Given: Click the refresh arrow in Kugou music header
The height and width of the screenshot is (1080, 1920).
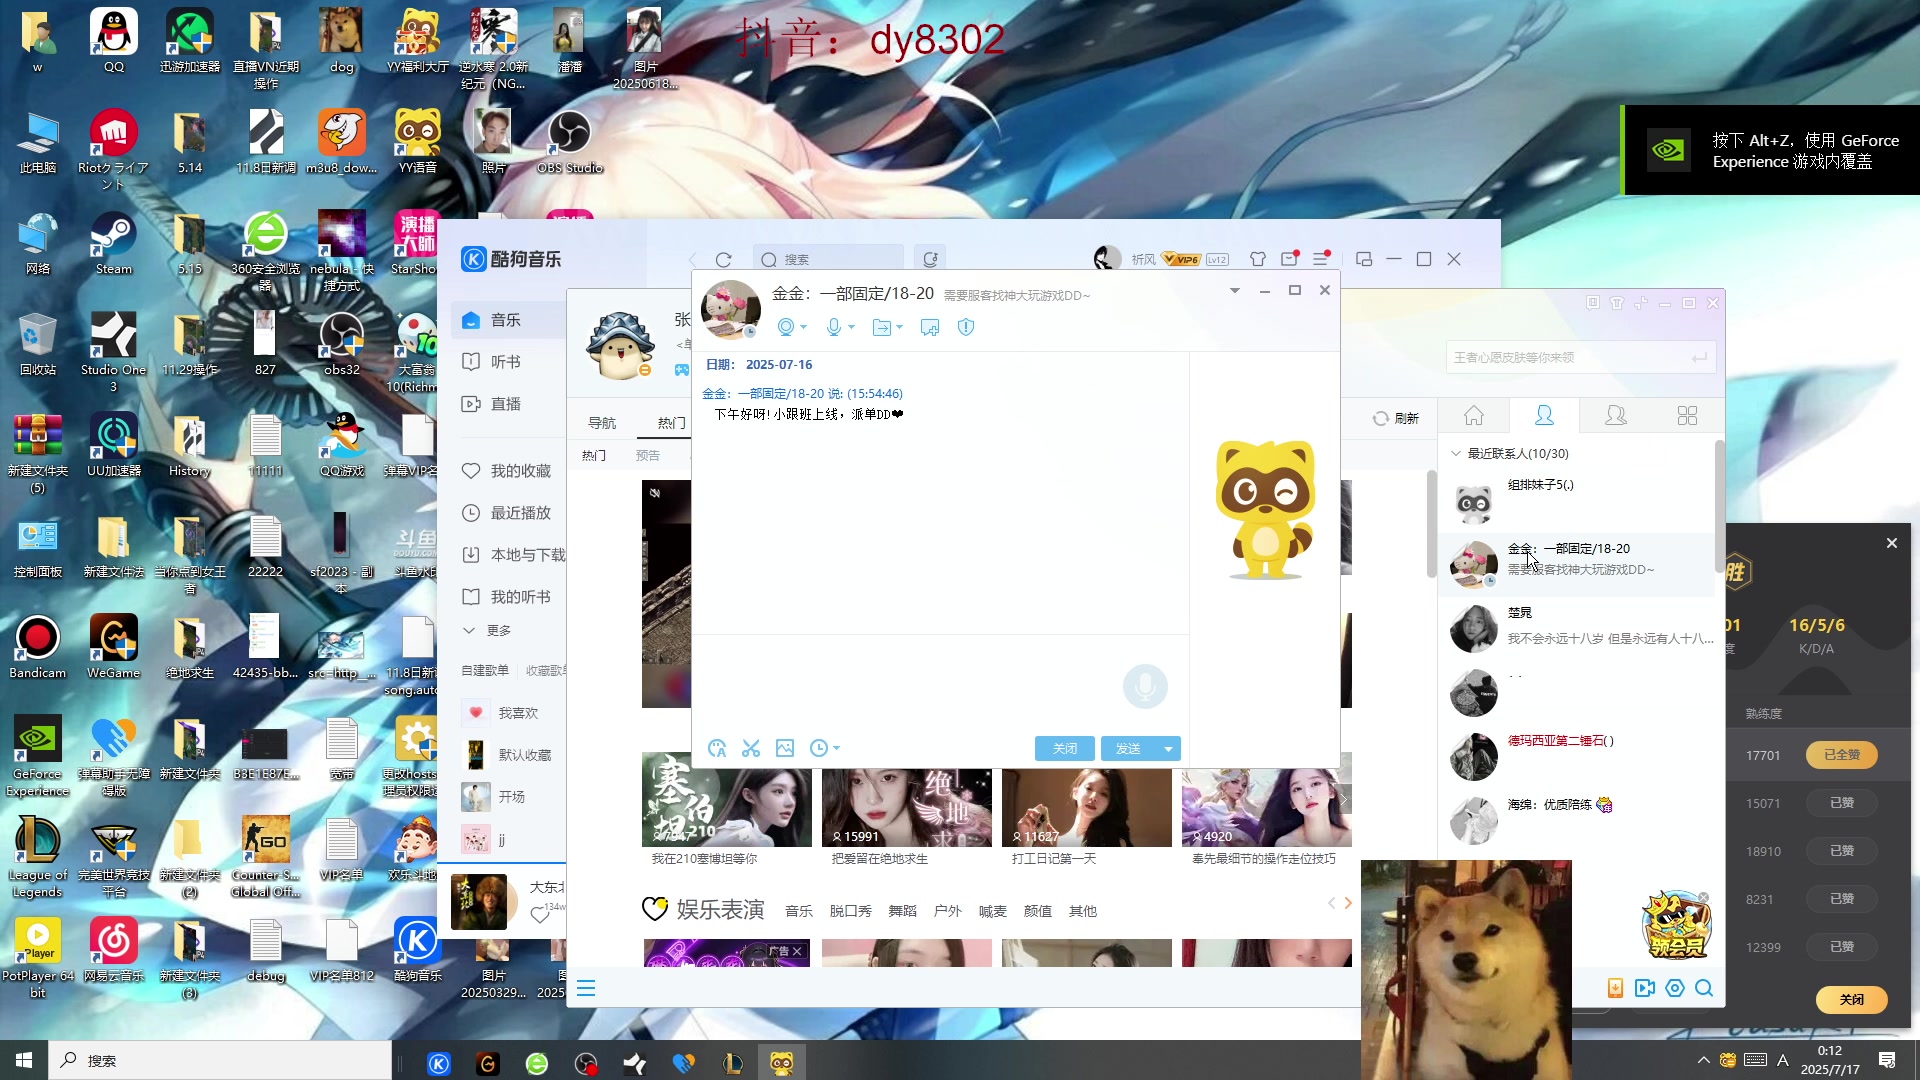Looking at the screenshot, I should tap(724, 259).
